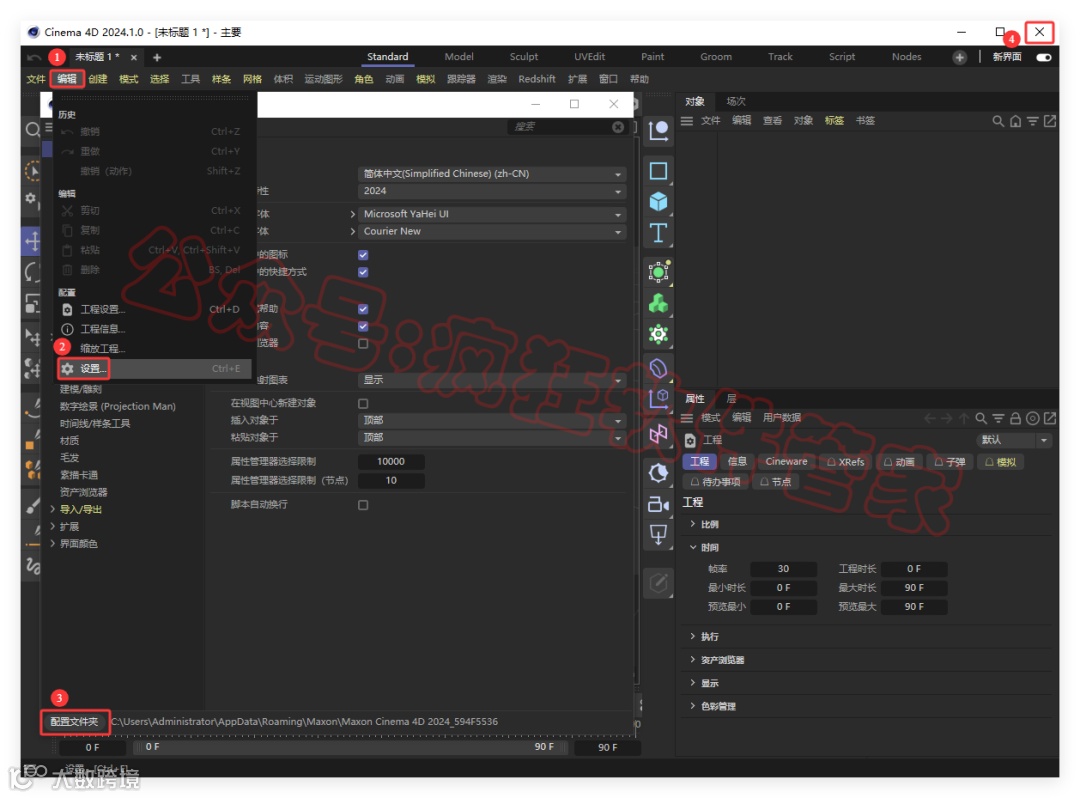This screenshot has width=1080, height=798.
Task: Click the 属性管理器选择限制 10000 field
Action: coord(391,461)
